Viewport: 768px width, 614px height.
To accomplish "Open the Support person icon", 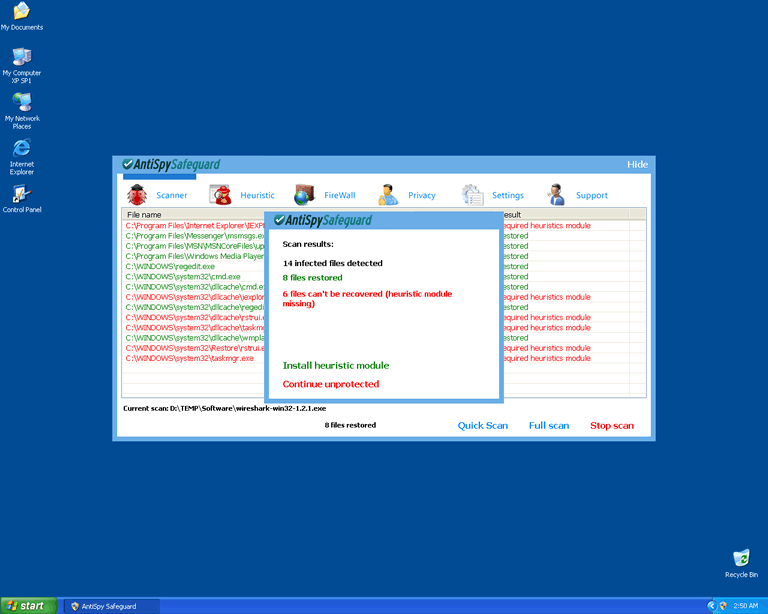I will [x=556, y=195].
